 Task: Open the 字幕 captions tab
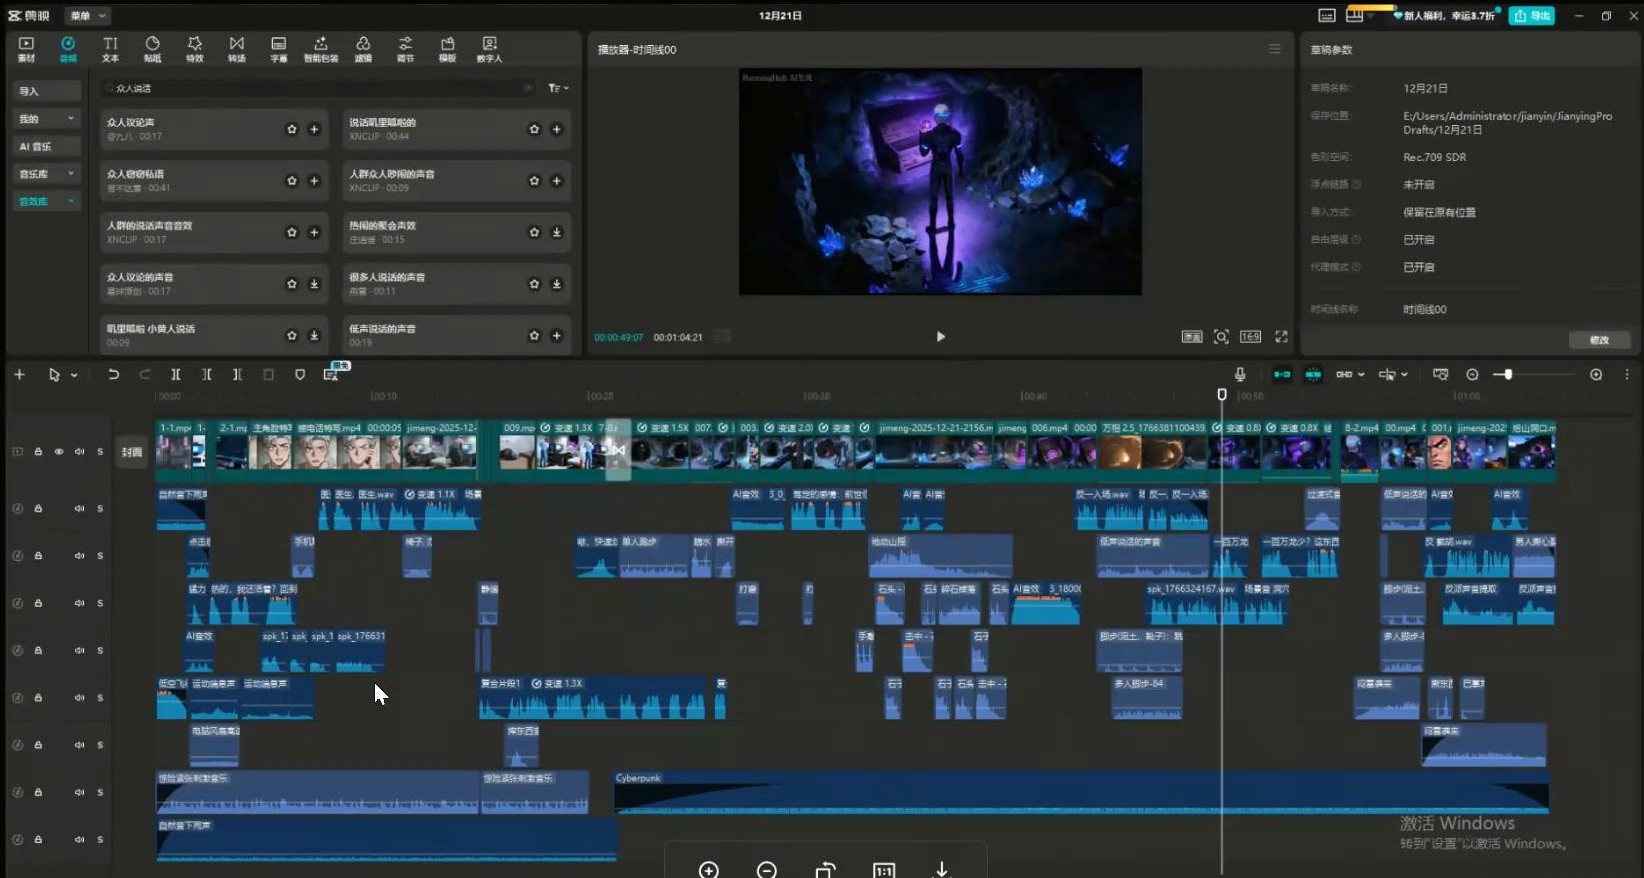click(278, 49)
